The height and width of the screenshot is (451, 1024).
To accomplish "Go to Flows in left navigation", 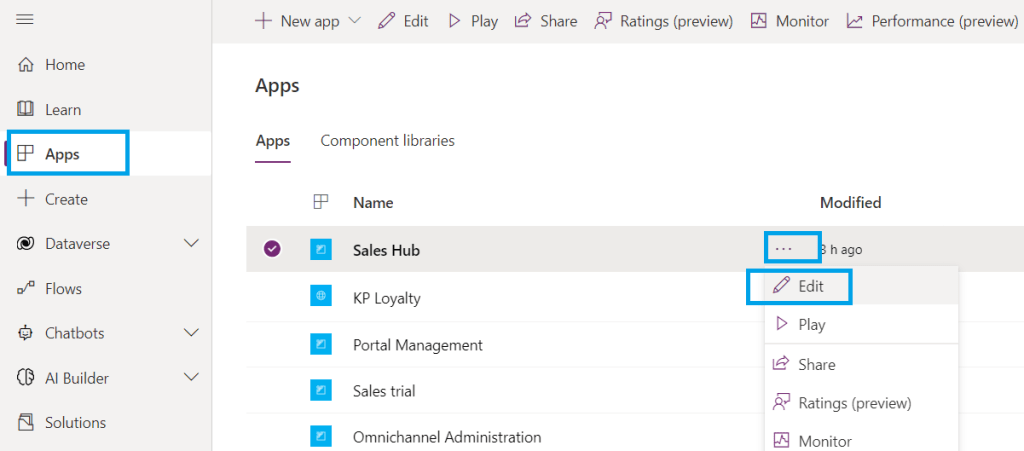I will point(63,289).
